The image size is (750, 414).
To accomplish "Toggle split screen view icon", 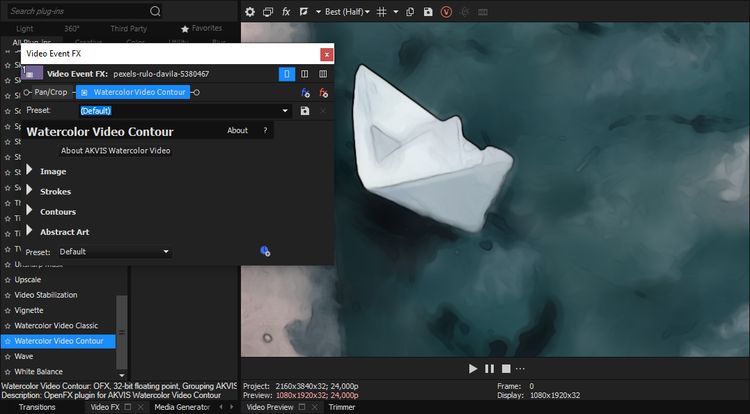I will pos(303,12).
